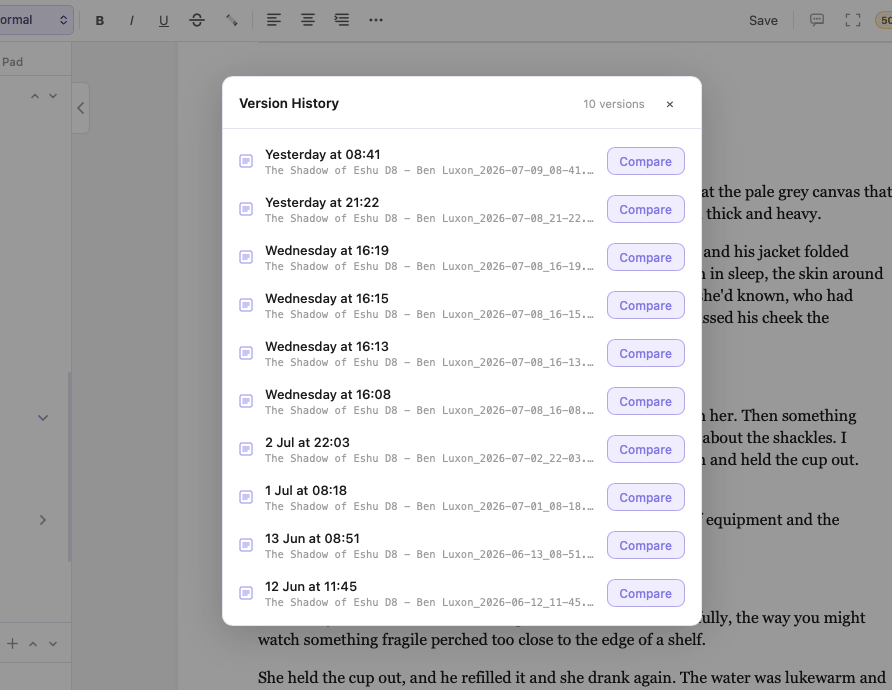Center align the text

pyautogui.click(x=308, y=20)
